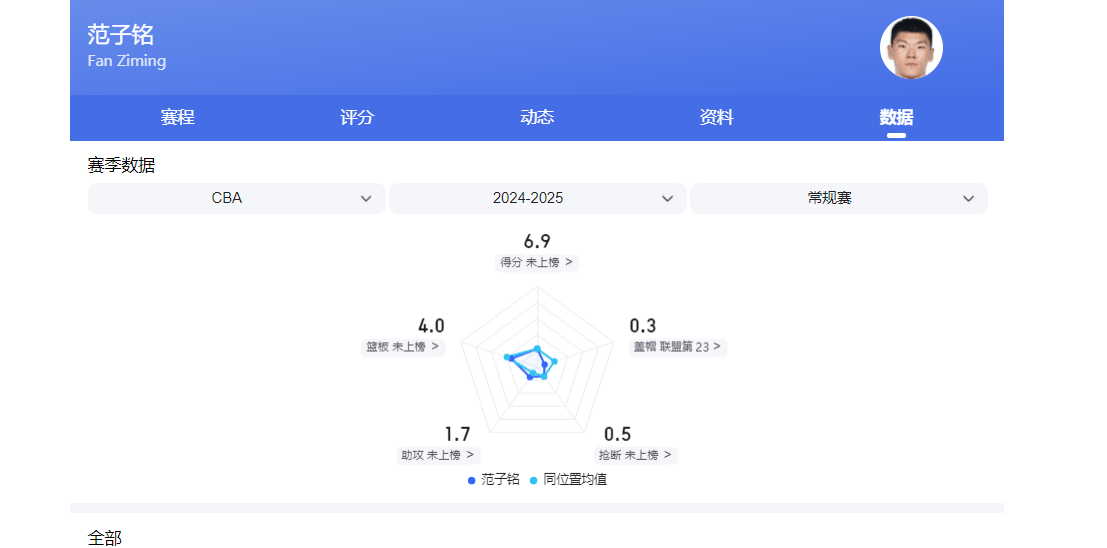Click Fan Ziming's avatar photo
This screenshot has height=548, width=1107.
[911, 48]
